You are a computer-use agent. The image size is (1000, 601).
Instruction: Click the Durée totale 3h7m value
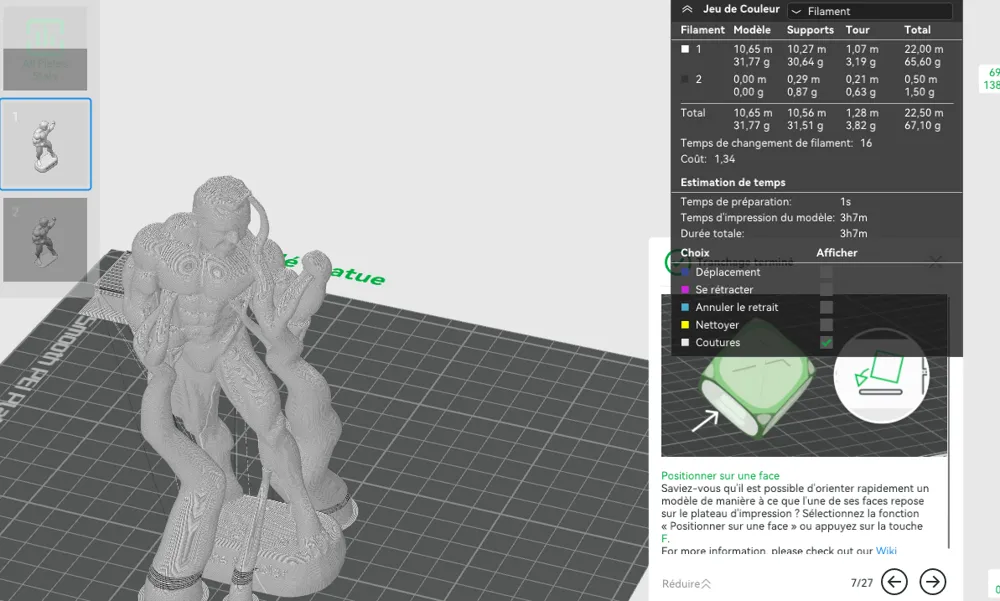point(853,234)
